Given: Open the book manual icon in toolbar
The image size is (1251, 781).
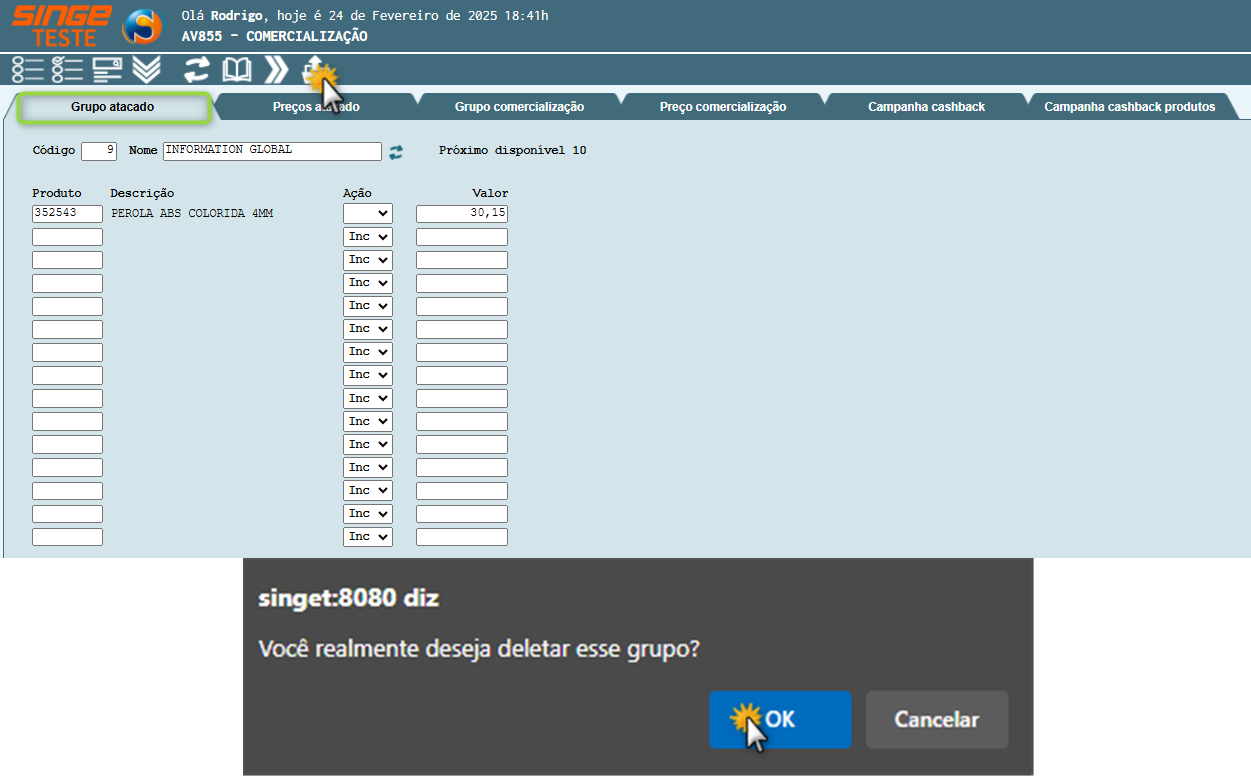Looking at the screenshot, I should tap(237, 69).
